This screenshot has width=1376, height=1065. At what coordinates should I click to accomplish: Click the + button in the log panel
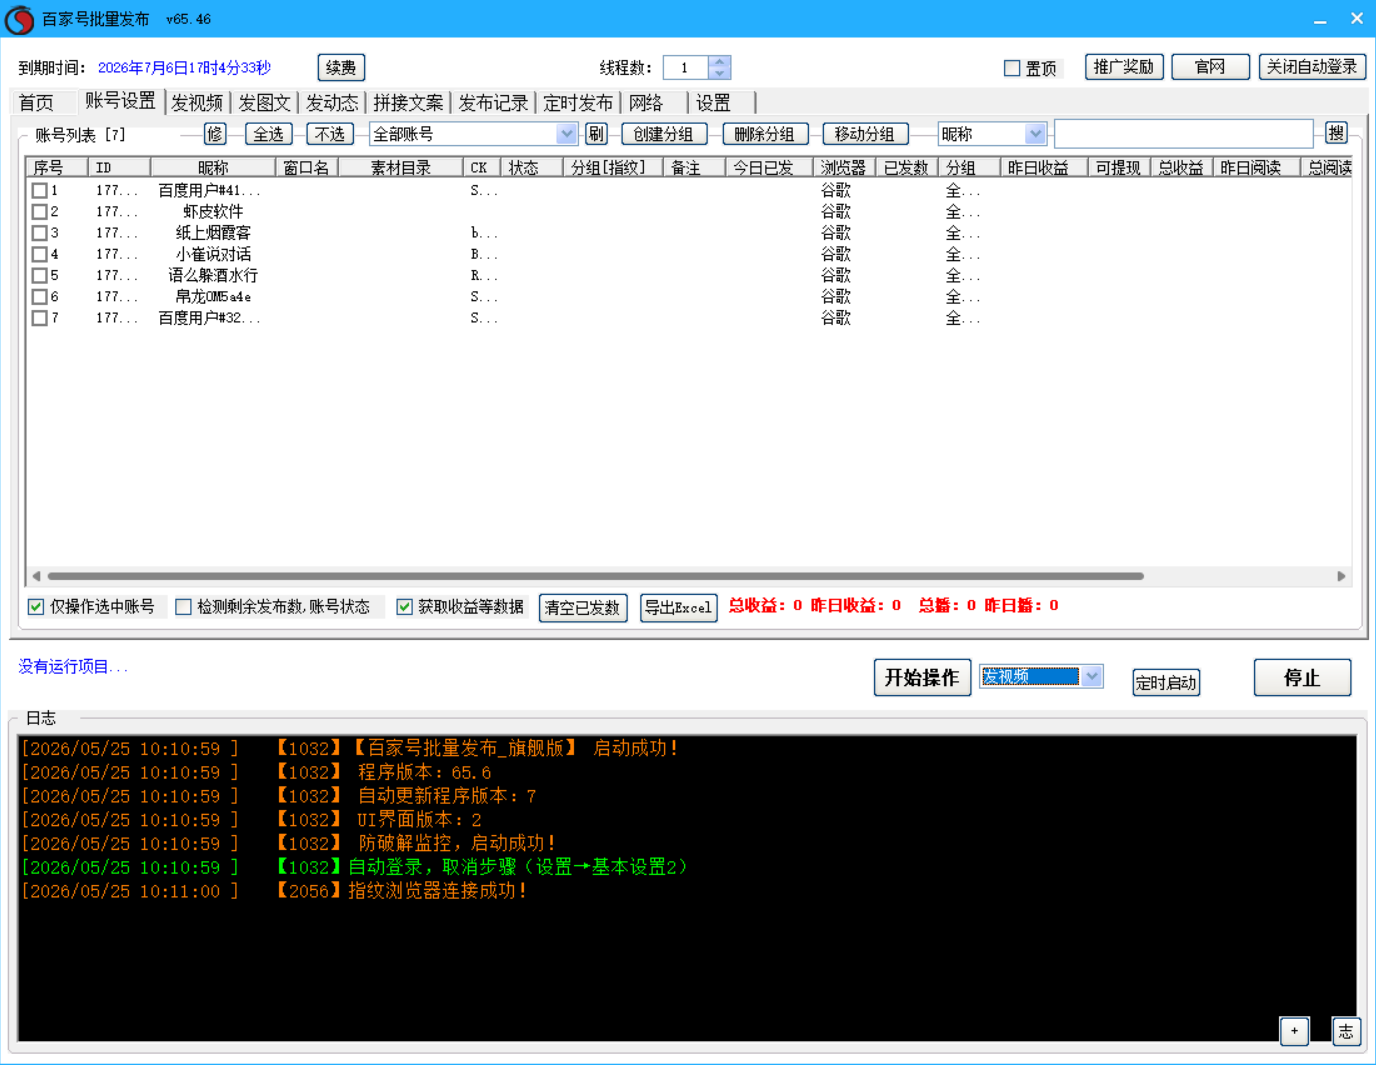pos(1294,1031)
